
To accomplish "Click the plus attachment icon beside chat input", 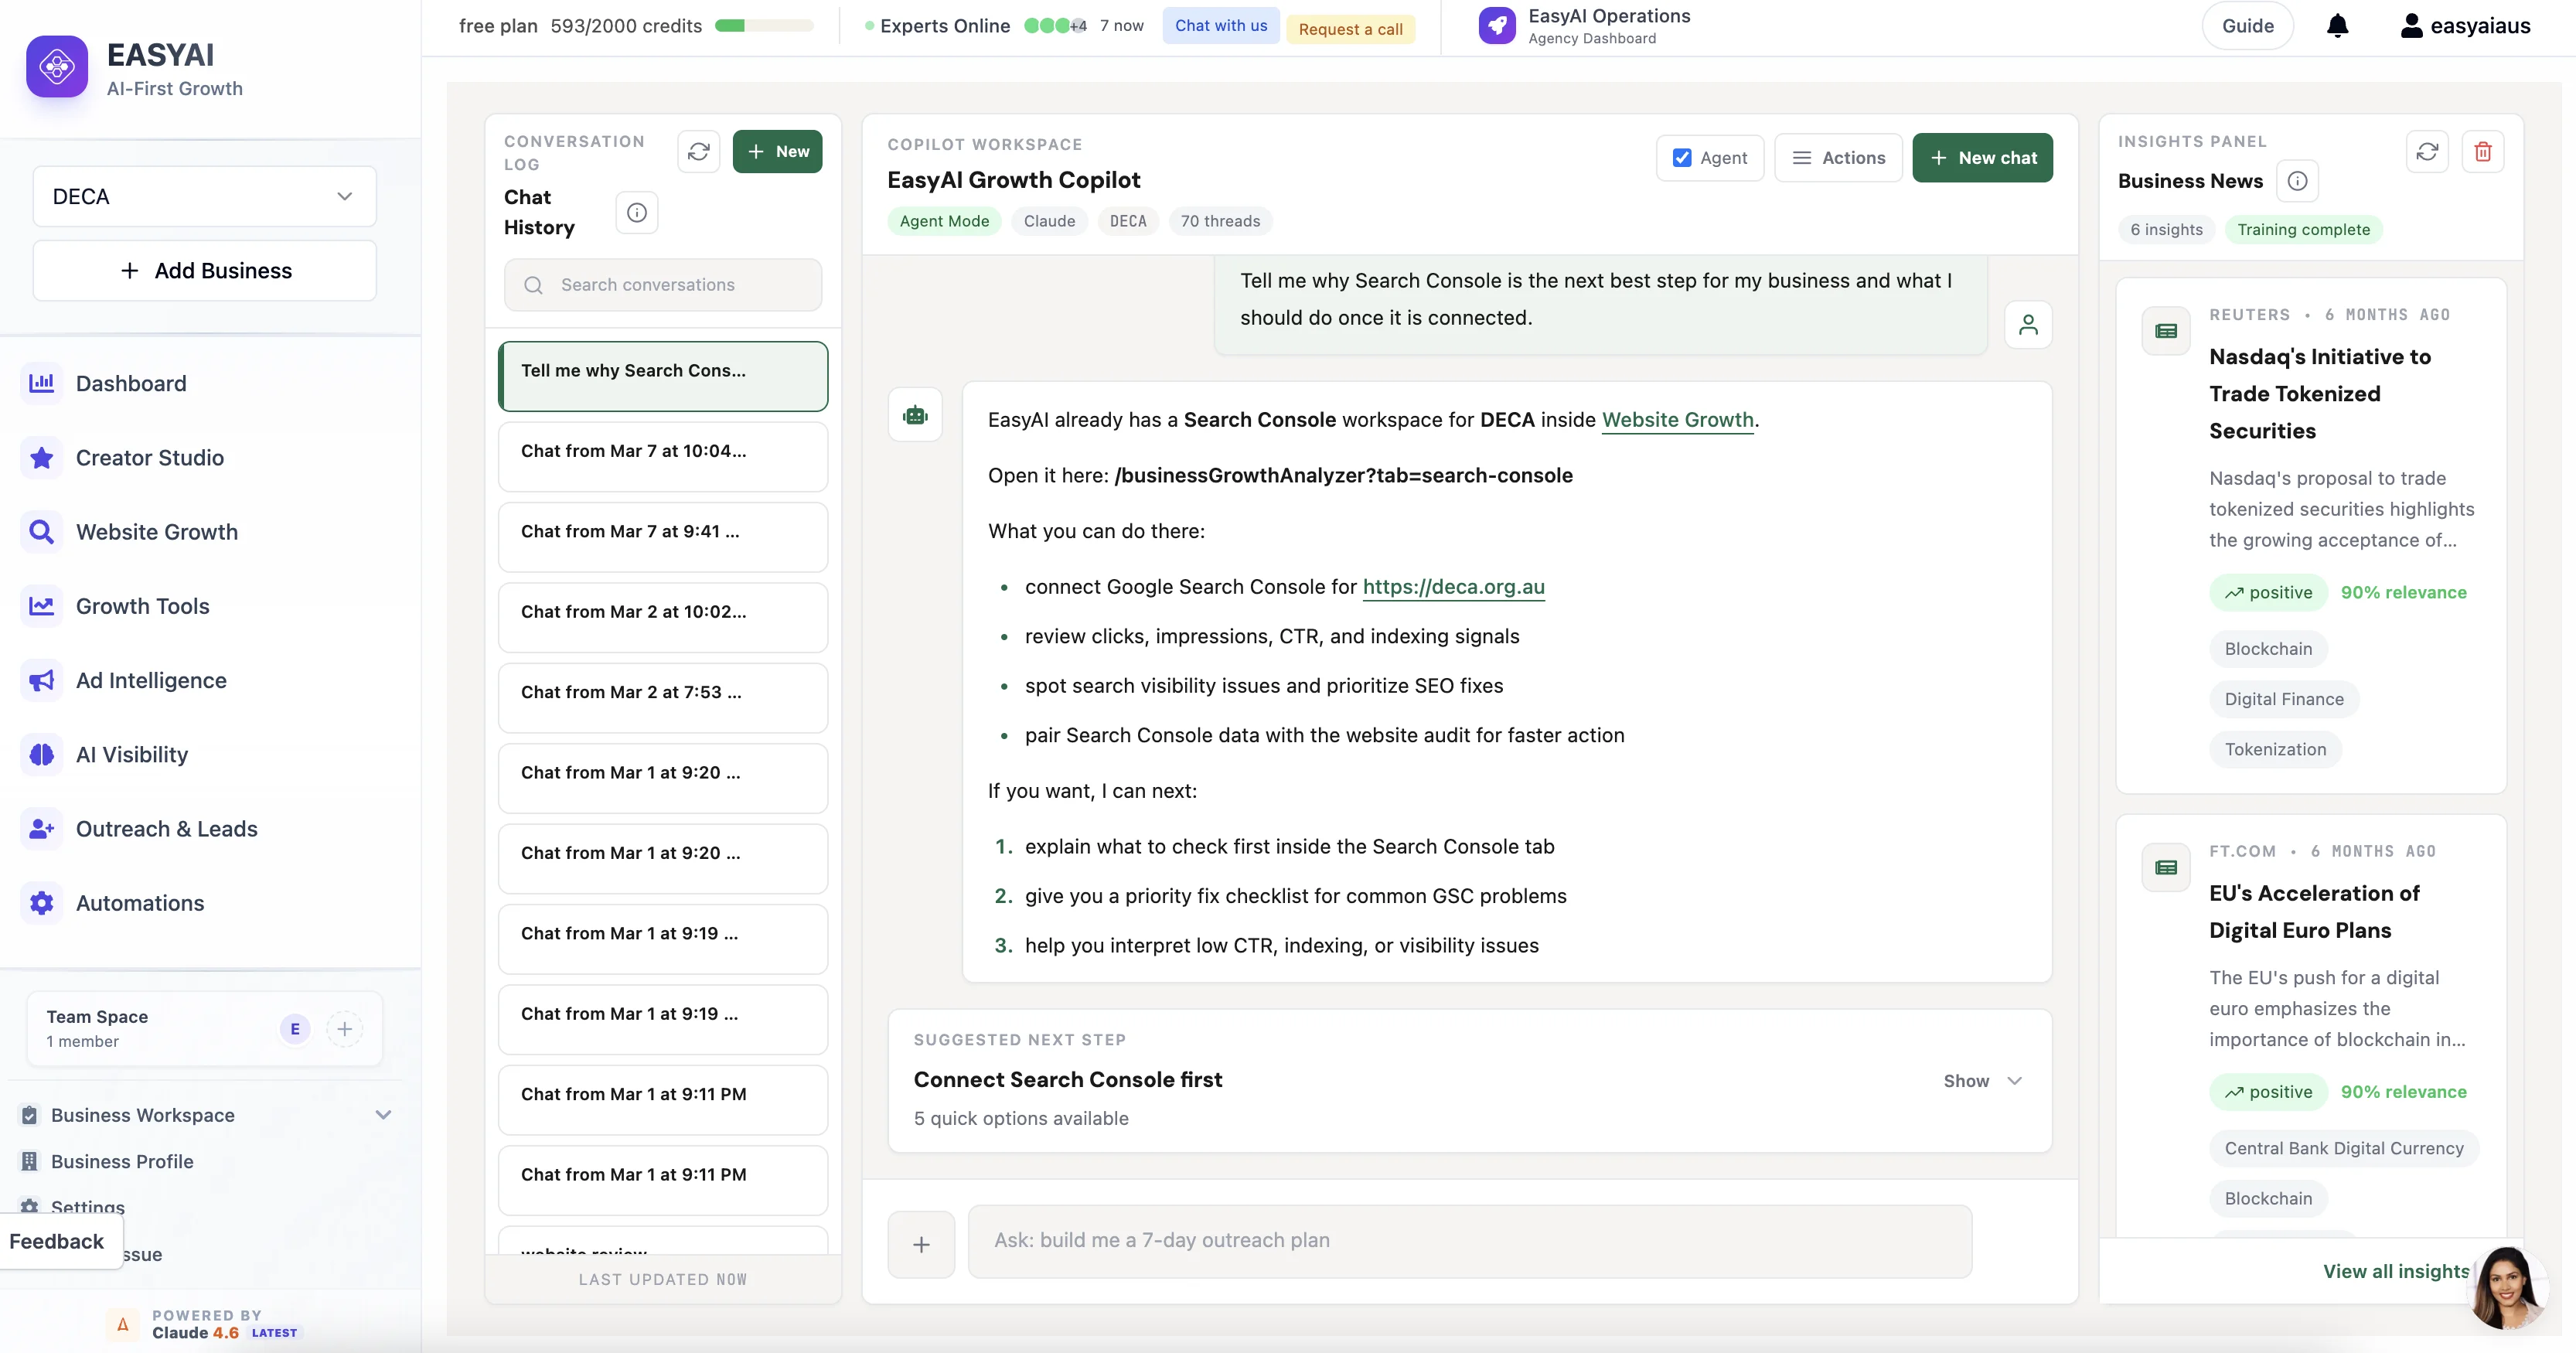I will [x=921, y=1243].
